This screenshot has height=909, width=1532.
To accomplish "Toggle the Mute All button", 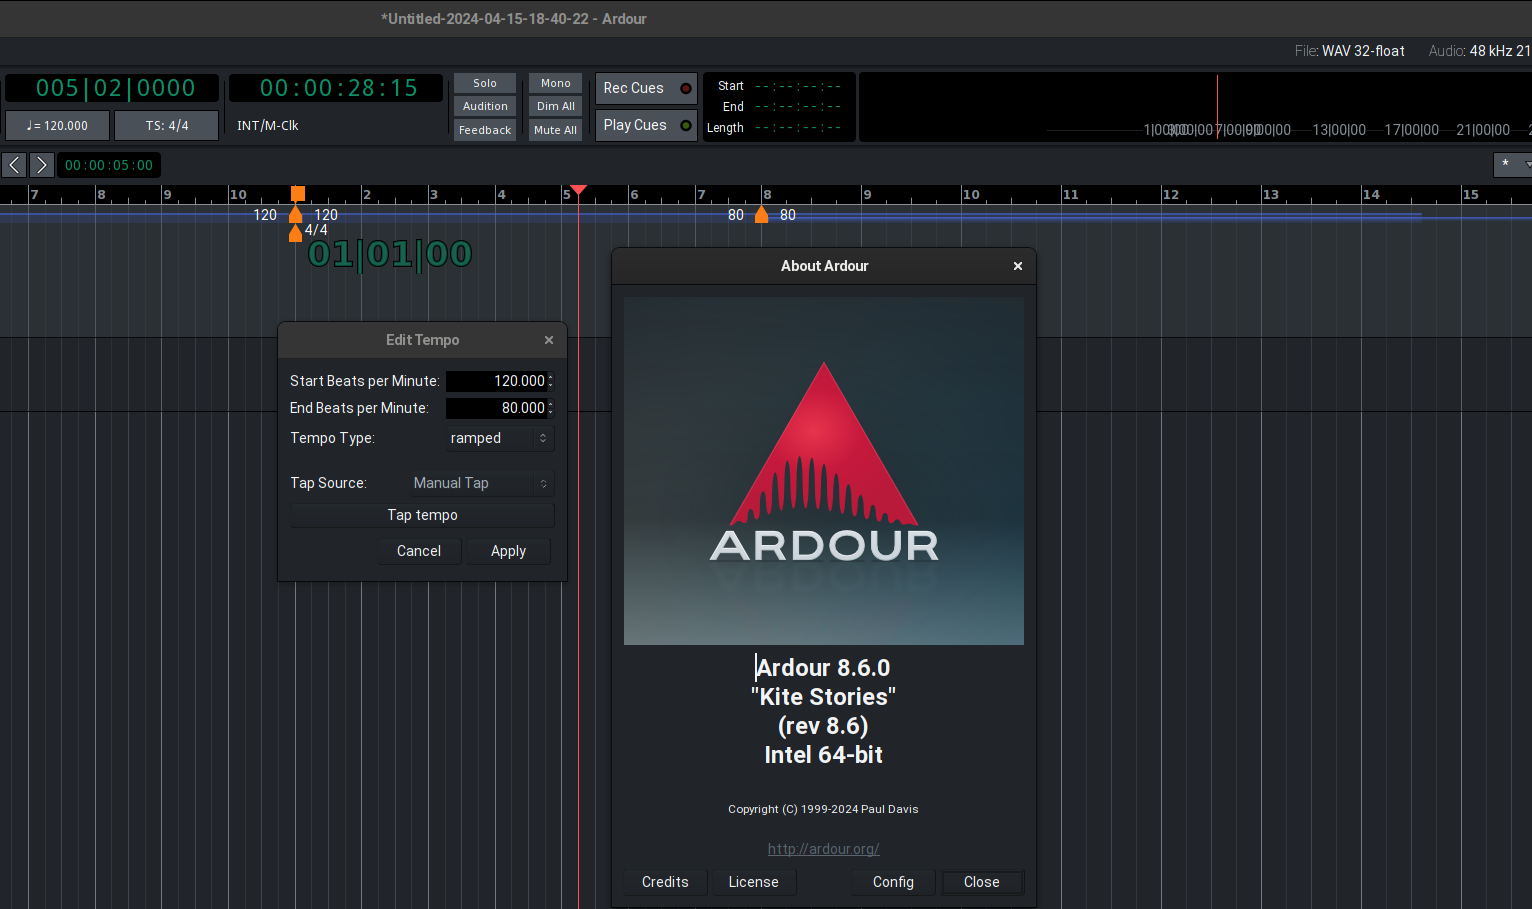I will (555, 130).
